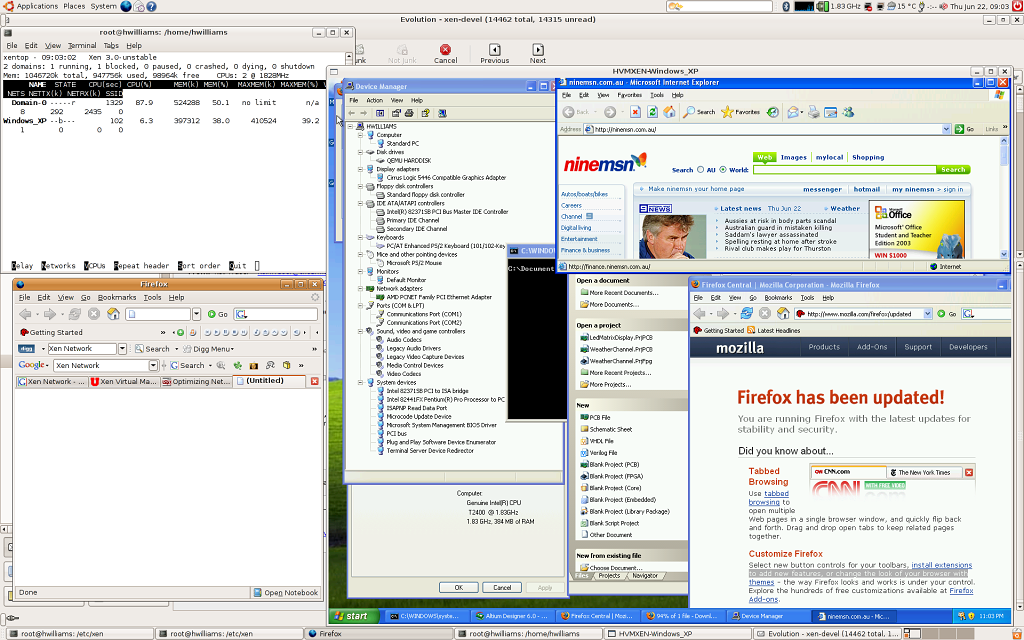The height and width of the screenshot is (640, 1024).
Task: Open Digg Menu dropdown in Firefox
Action: (x=214, y=349)
